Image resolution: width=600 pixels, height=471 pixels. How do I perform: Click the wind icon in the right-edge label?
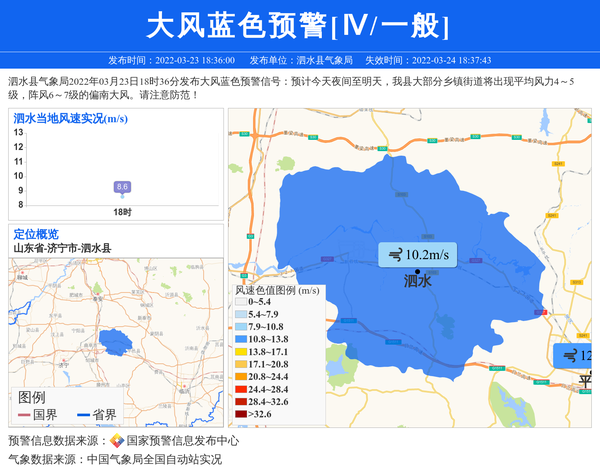(x=570, y=356)
